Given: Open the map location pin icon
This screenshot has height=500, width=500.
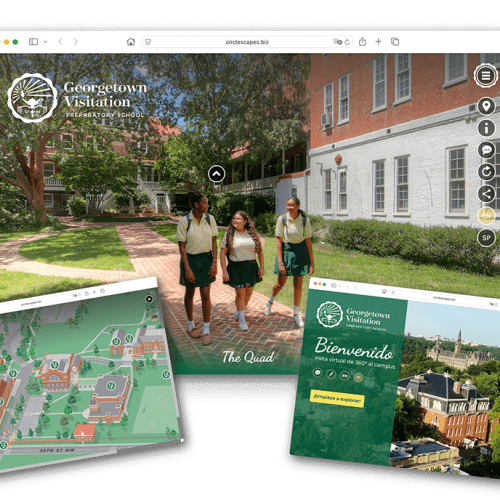Looking at the screenshot, I should click(486, 106).
